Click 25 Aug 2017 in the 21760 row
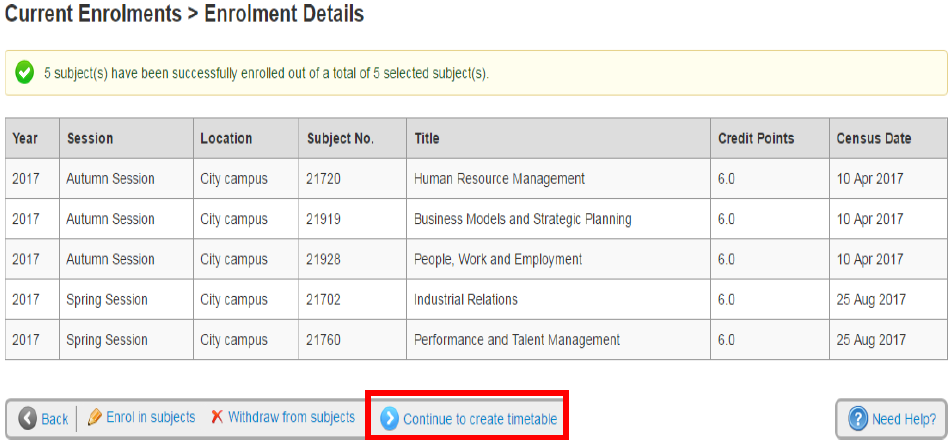Viewport: 952px width, 443px height. coord(871,340)
